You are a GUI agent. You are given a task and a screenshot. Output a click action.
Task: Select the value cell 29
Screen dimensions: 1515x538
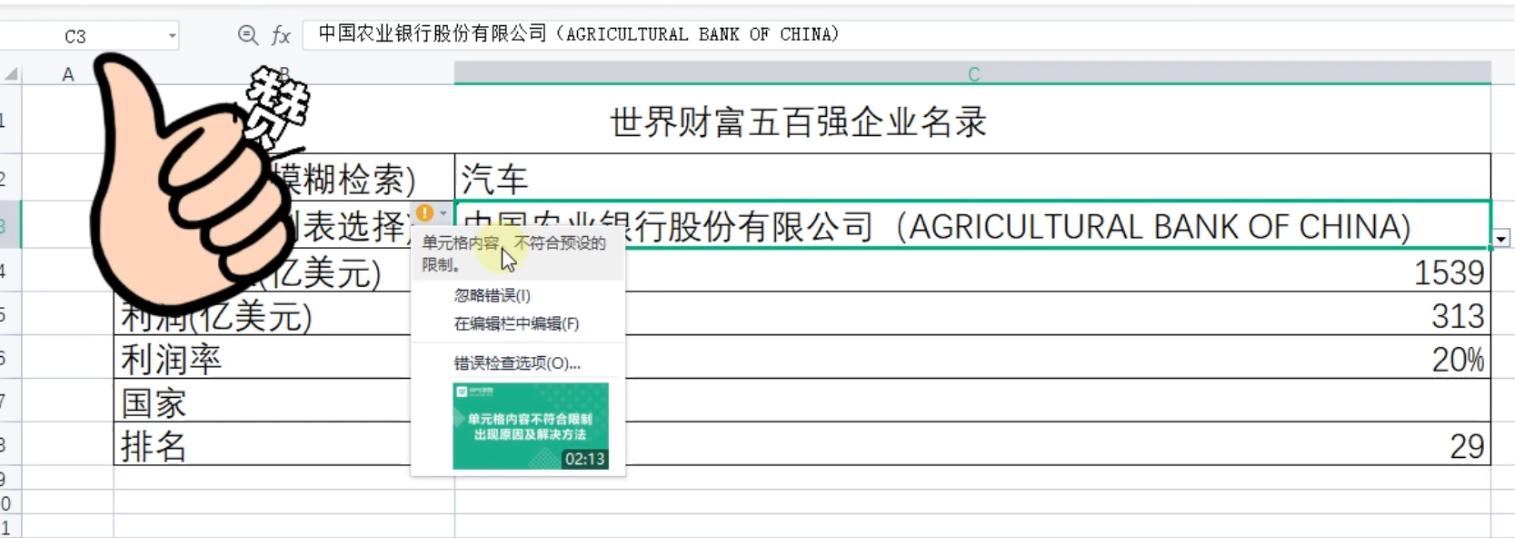[972, 446]
